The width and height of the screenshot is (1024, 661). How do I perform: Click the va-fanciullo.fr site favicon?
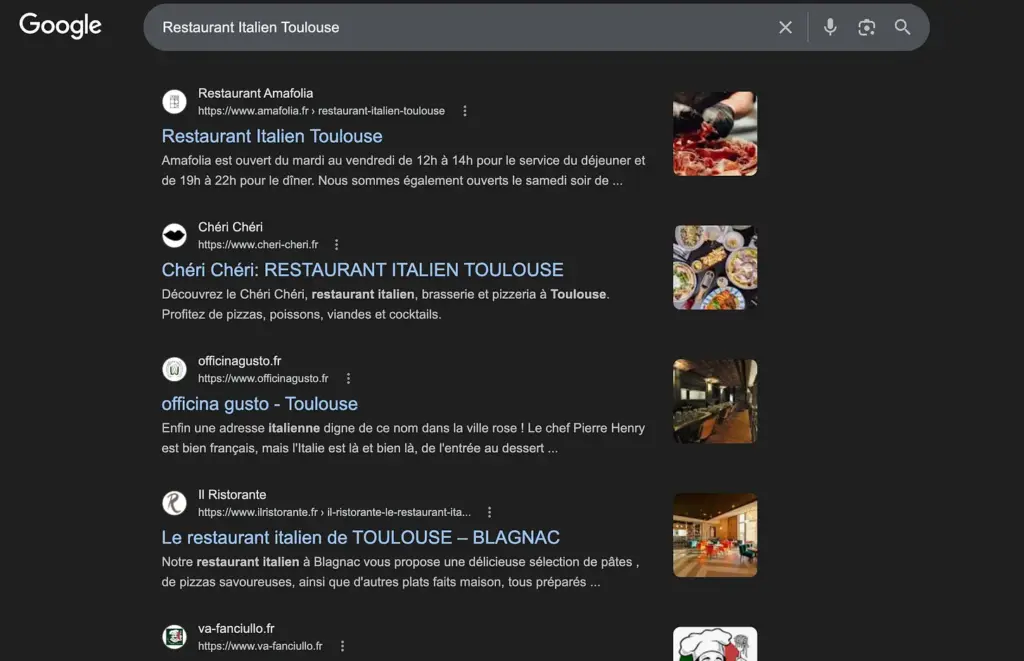174,637
